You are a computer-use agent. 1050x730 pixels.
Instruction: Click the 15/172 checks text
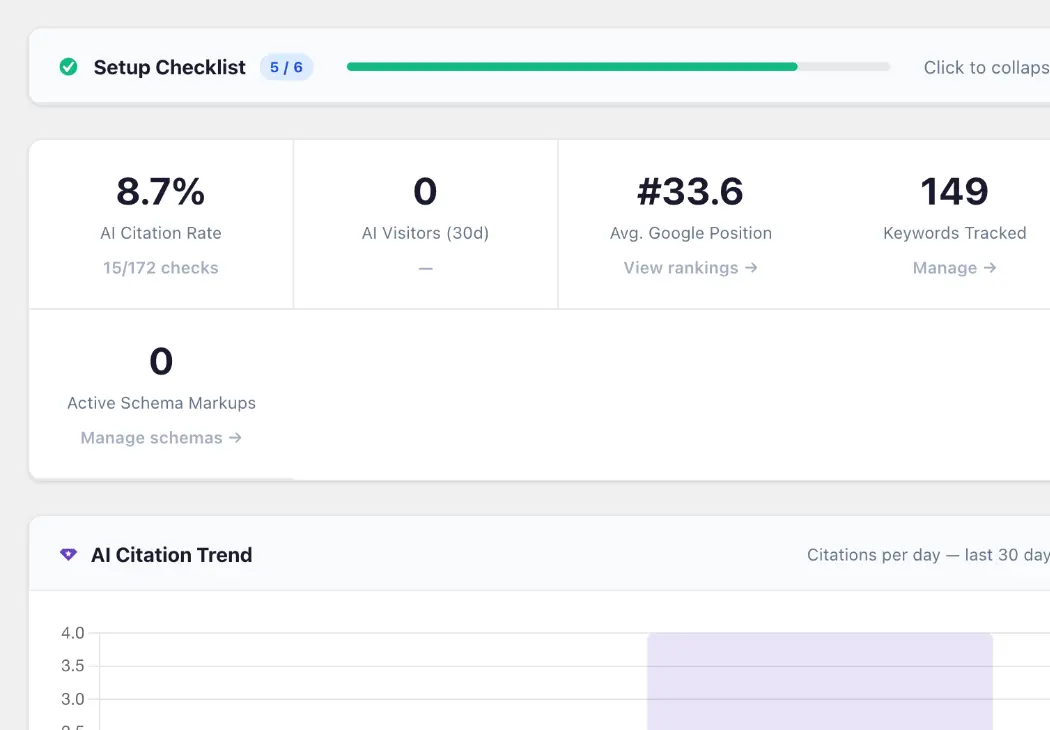coord(161,268)
